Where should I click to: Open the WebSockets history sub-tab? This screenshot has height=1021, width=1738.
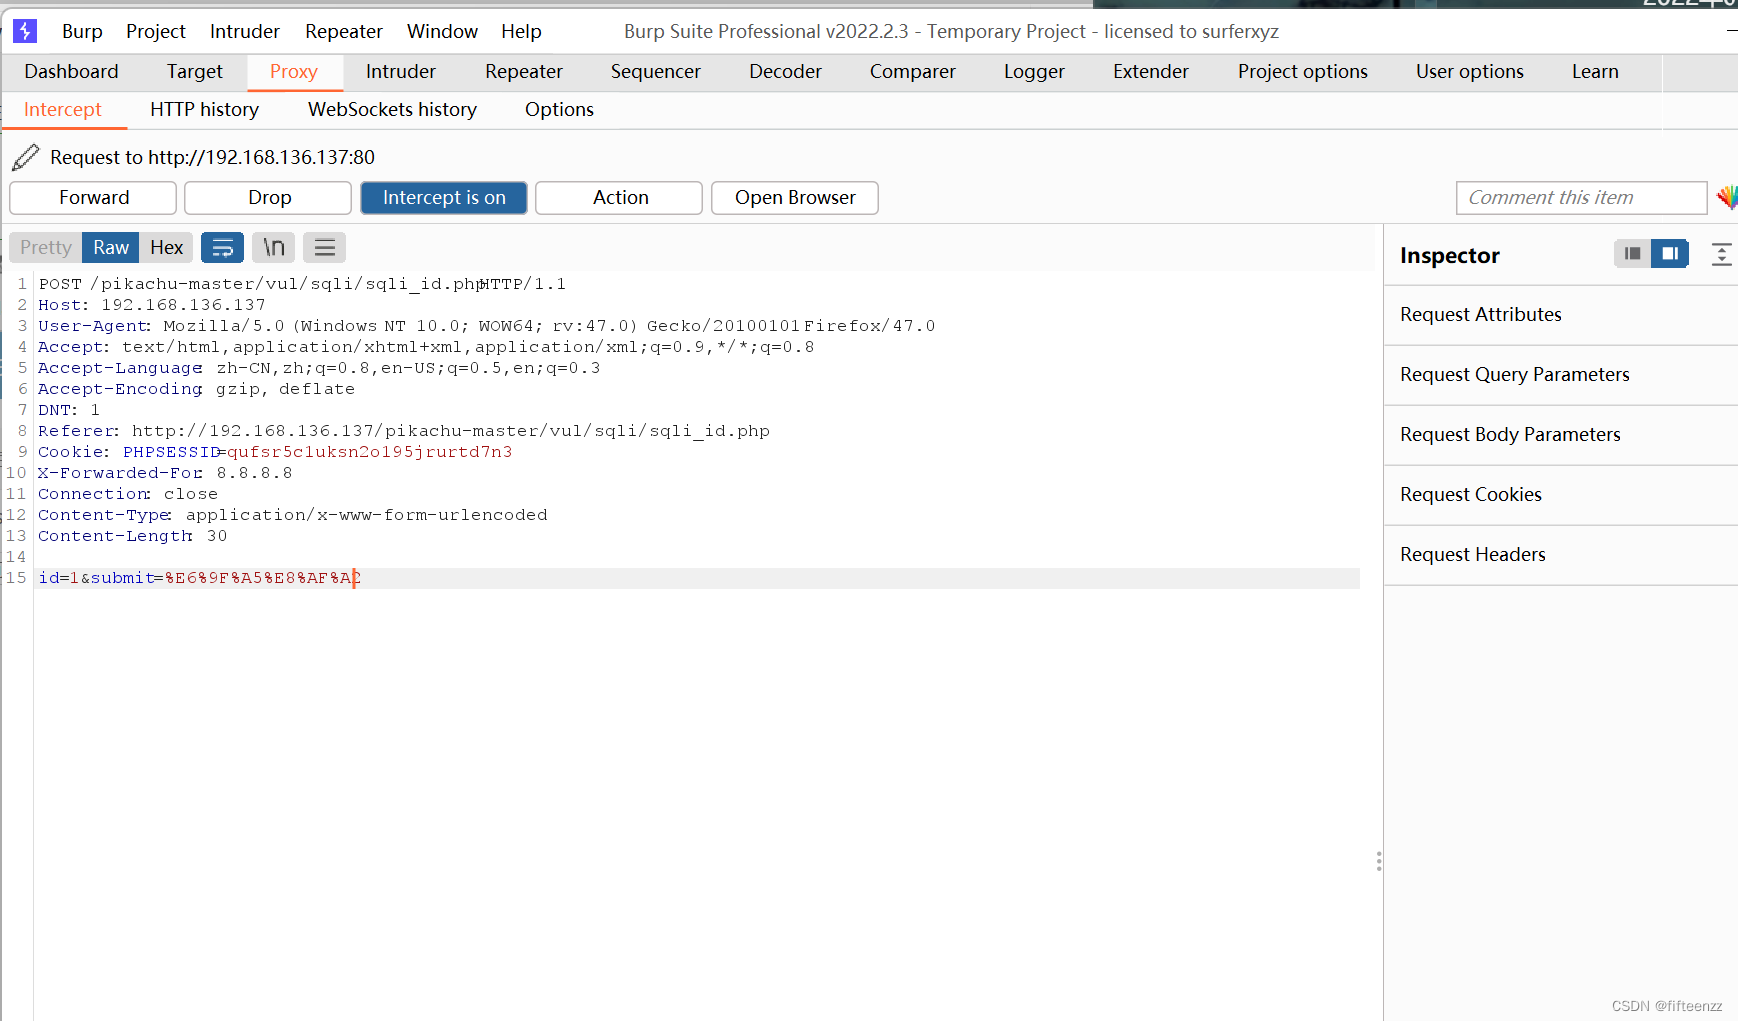[x=392, y=110]
